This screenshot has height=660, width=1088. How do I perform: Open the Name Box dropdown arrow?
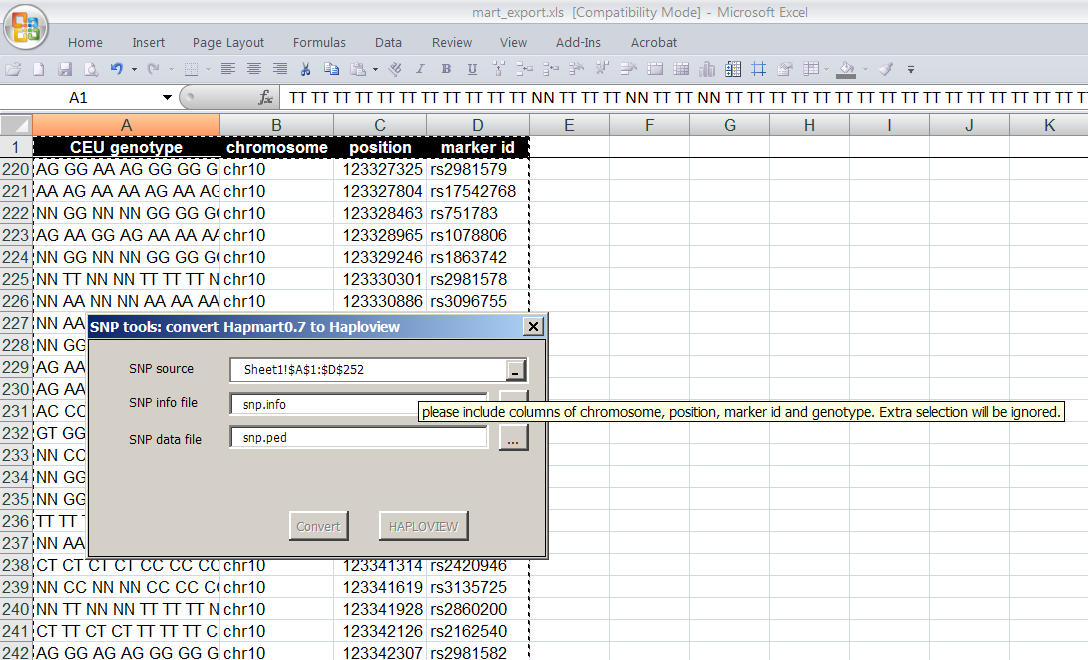click(167, 98)
